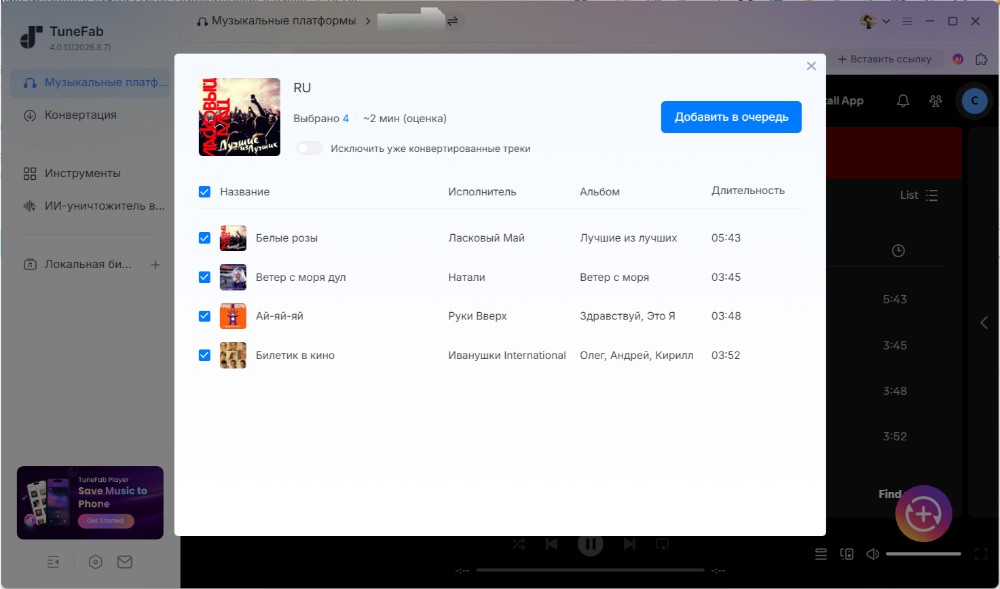Open Локальная библиотека in the sidebar
The height and width of the screenshot is (589, 1000).
point(77,265)
